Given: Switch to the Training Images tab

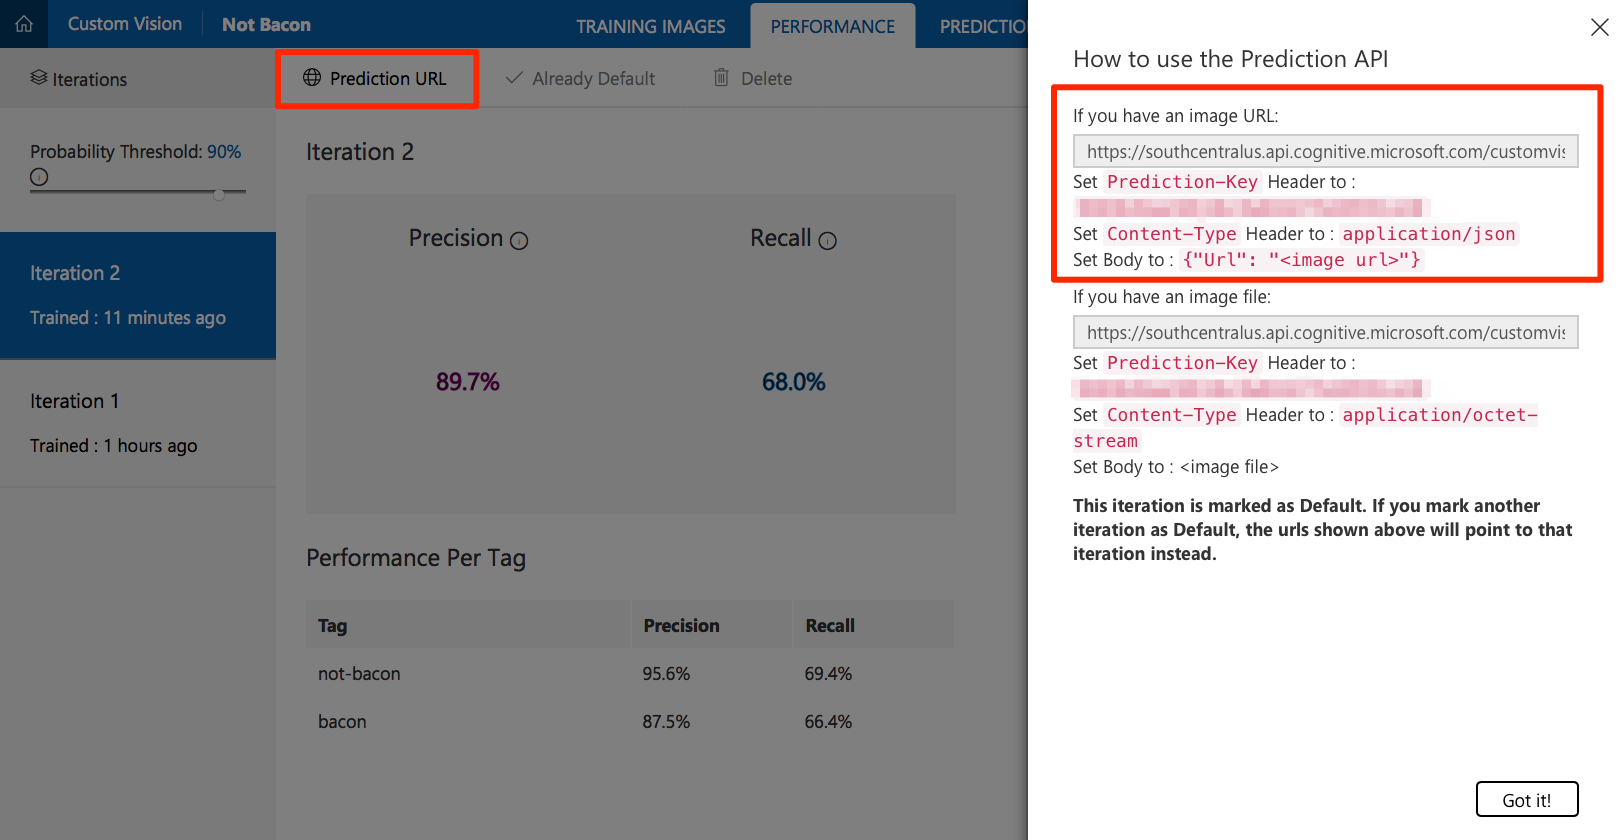Looking at the screenshot, I should coord(650,26).
